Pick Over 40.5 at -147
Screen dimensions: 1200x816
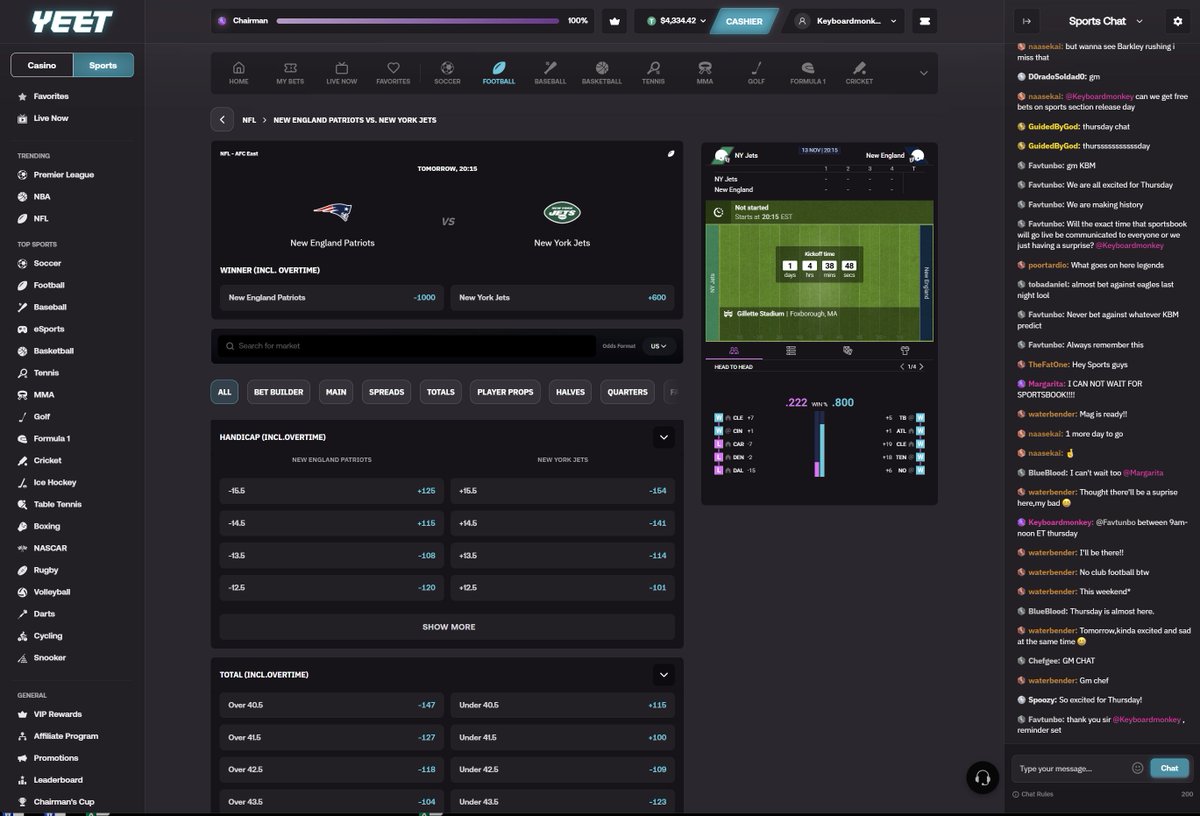332,705
